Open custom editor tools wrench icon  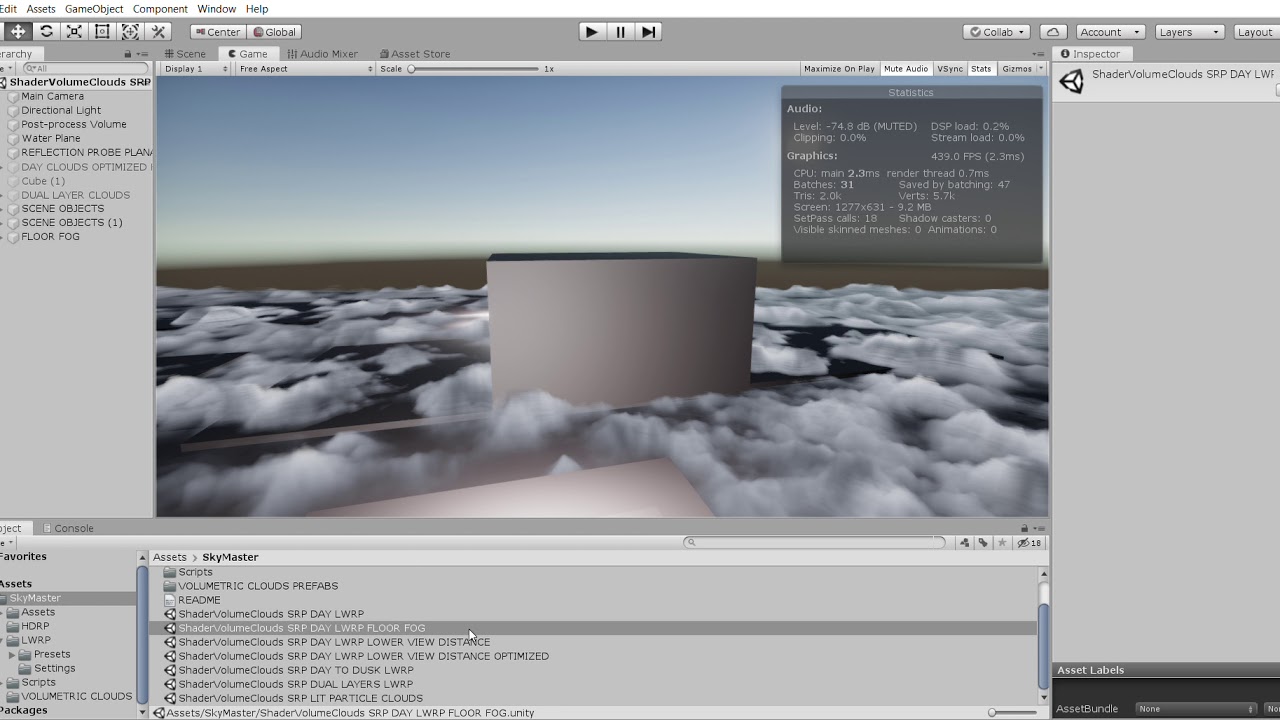(158, 32)
